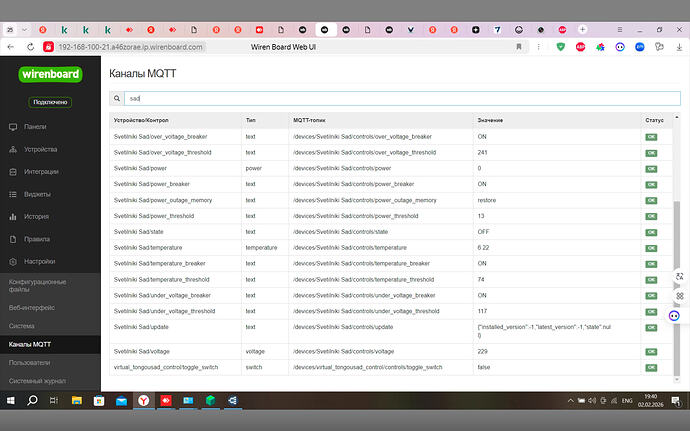Click the table vertical scrollbar
The image size is (690, 431).
pyautogui.click(x=676, y=285)
